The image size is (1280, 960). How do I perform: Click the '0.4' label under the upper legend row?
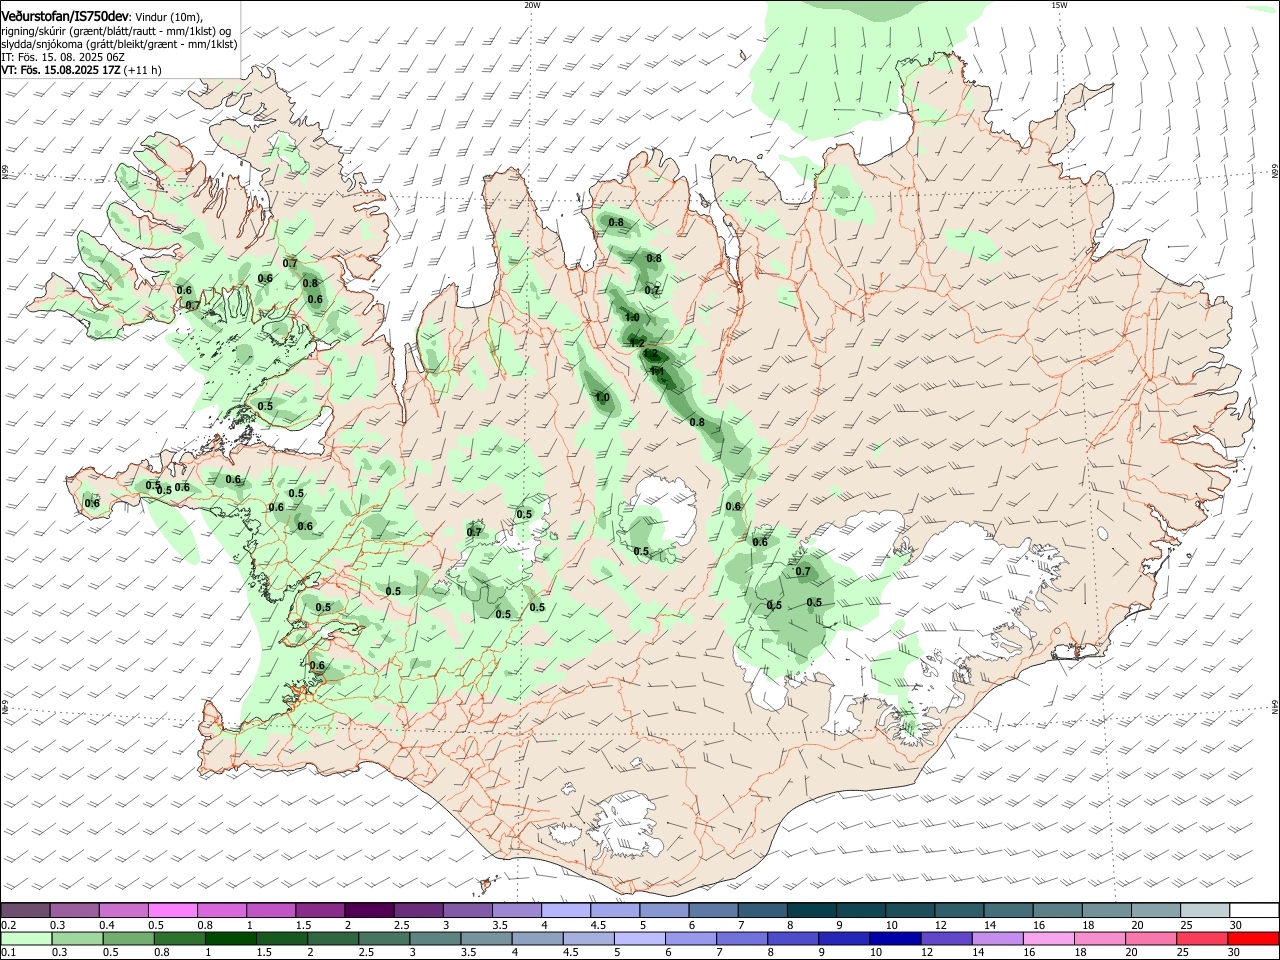coord(108,925)
